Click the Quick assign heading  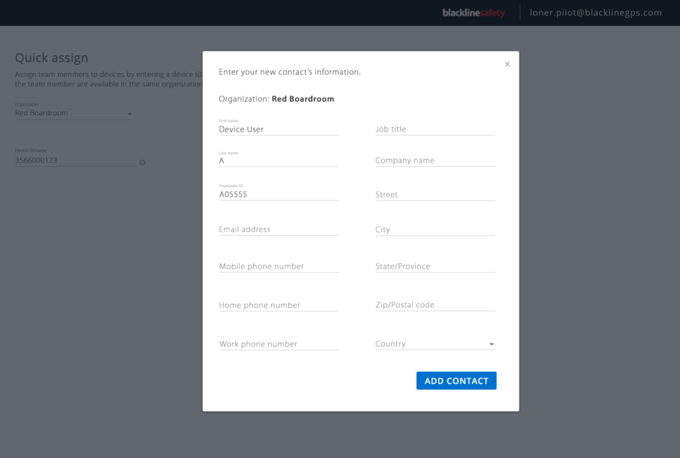[x=52, y=58]
